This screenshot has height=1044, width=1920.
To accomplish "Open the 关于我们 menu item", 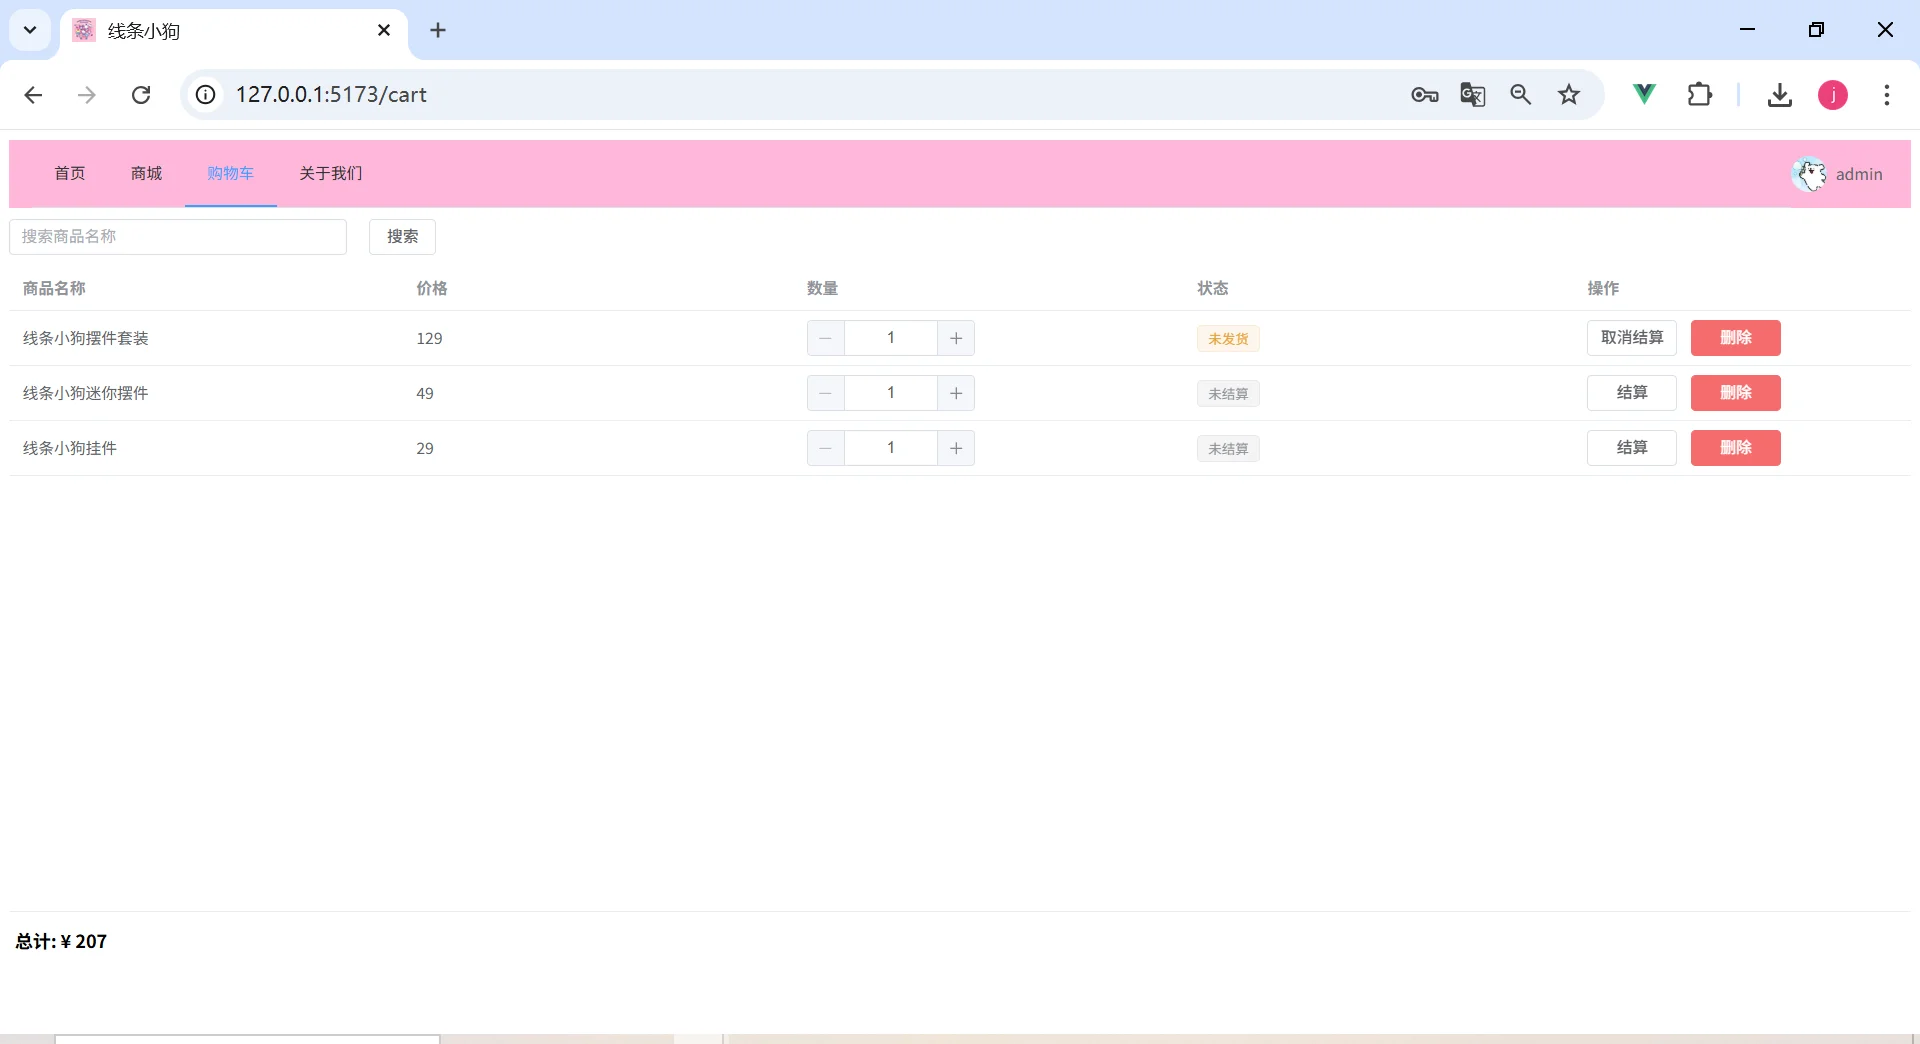I will point(331,174).
